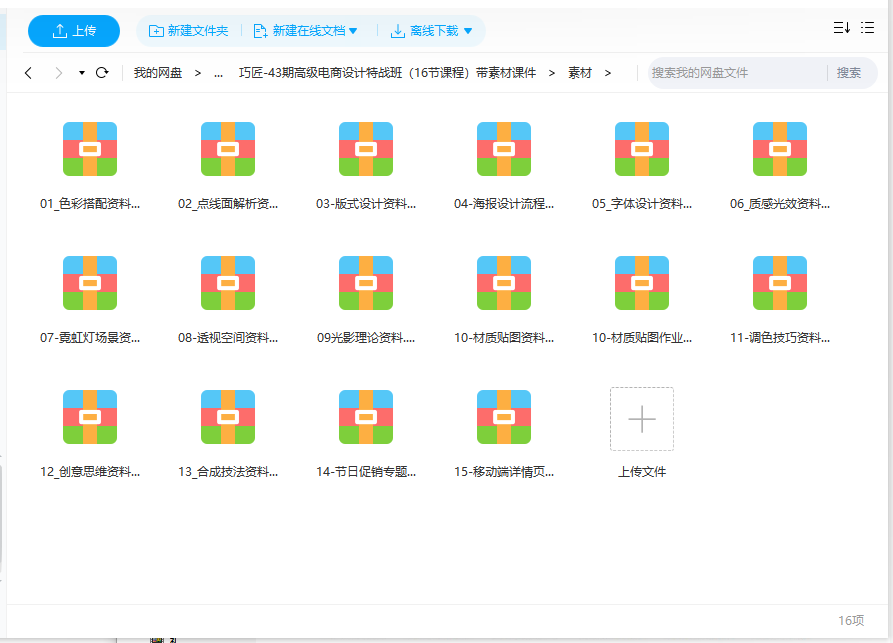This screenshot has height=643, width=893.
Task: Select the 07-霓虹灯场景资 archive icon
Action: pyautogui.click(x=90, y=282)
